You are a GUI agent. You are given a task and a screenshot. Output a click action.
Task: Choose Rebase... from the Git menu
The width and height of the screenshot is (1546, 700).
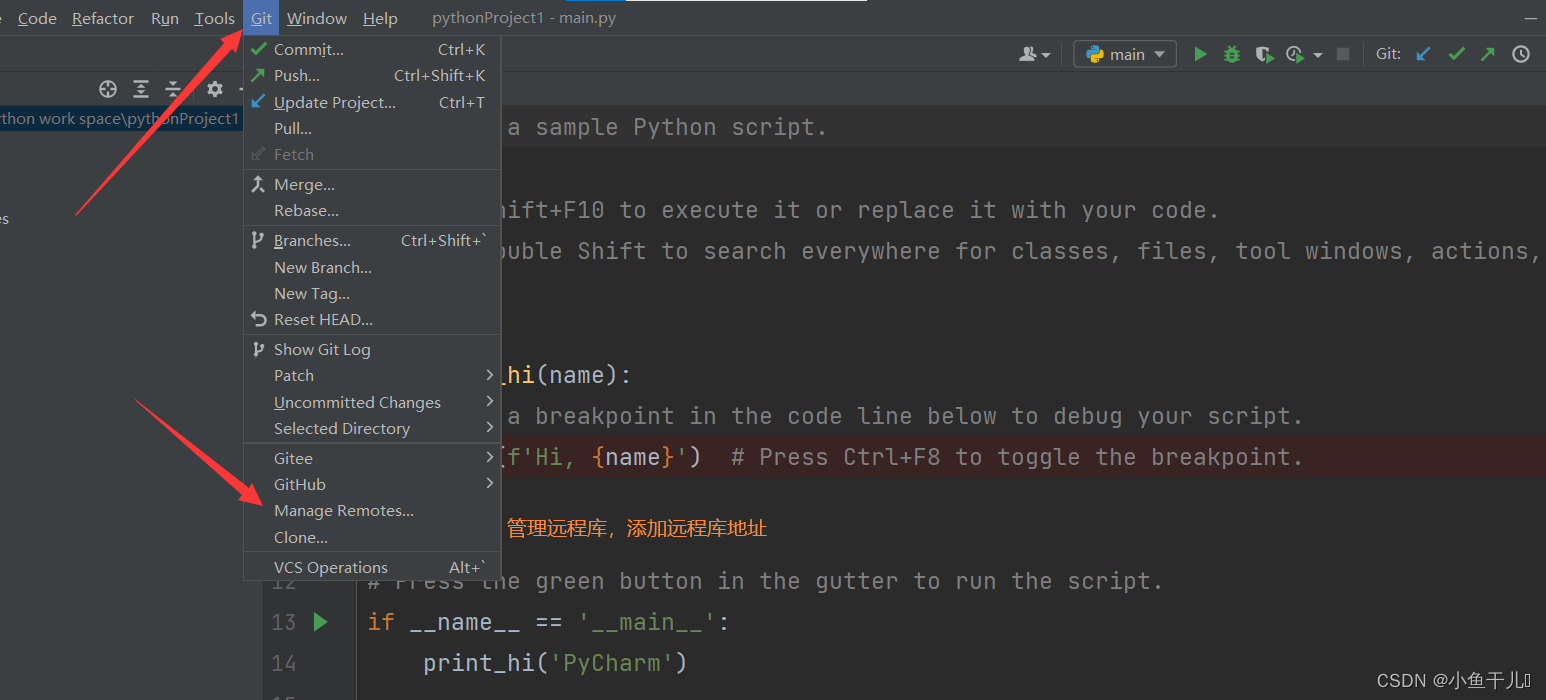(372, 210)
